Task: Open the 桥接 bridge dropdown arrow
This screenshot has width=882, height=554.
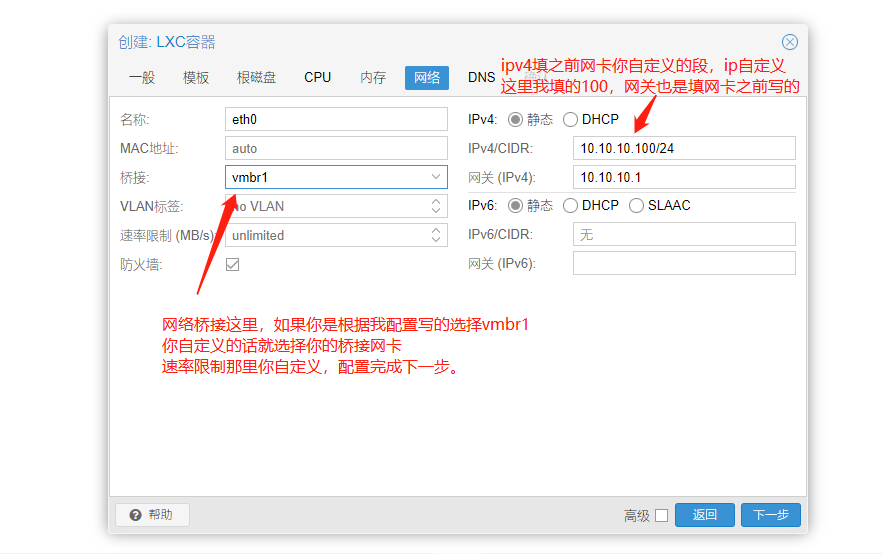Action: (x=436, y=177)
